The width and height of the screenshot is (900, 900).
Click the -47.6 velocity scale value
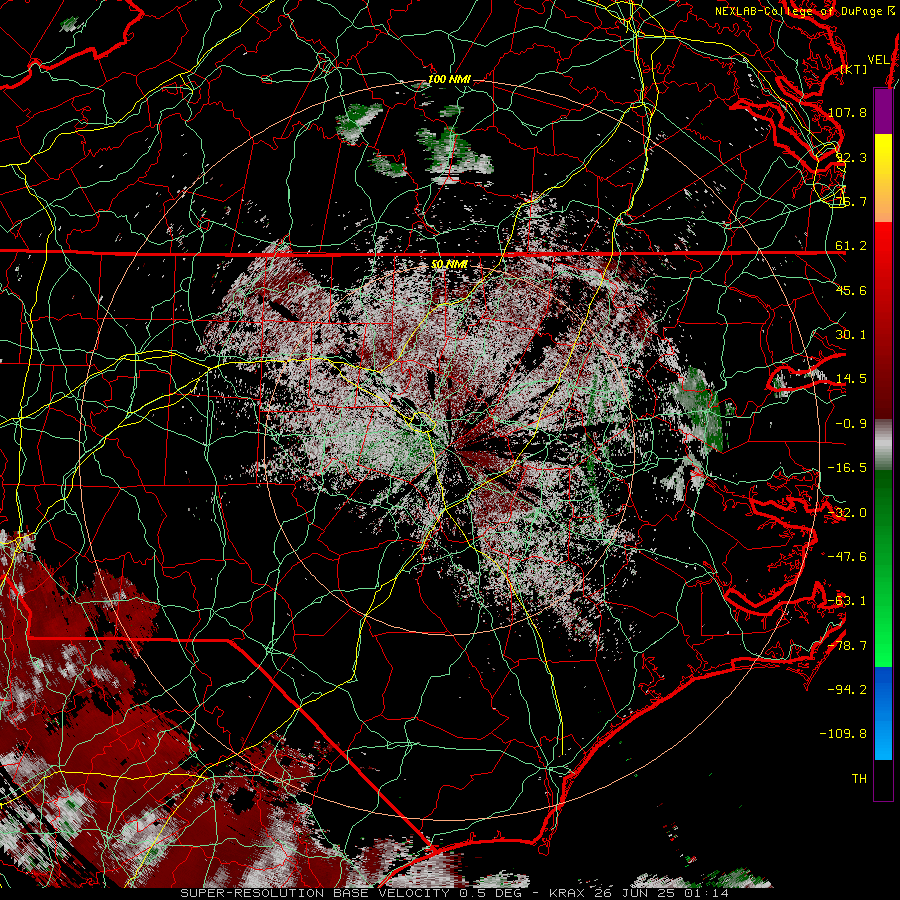848,557
